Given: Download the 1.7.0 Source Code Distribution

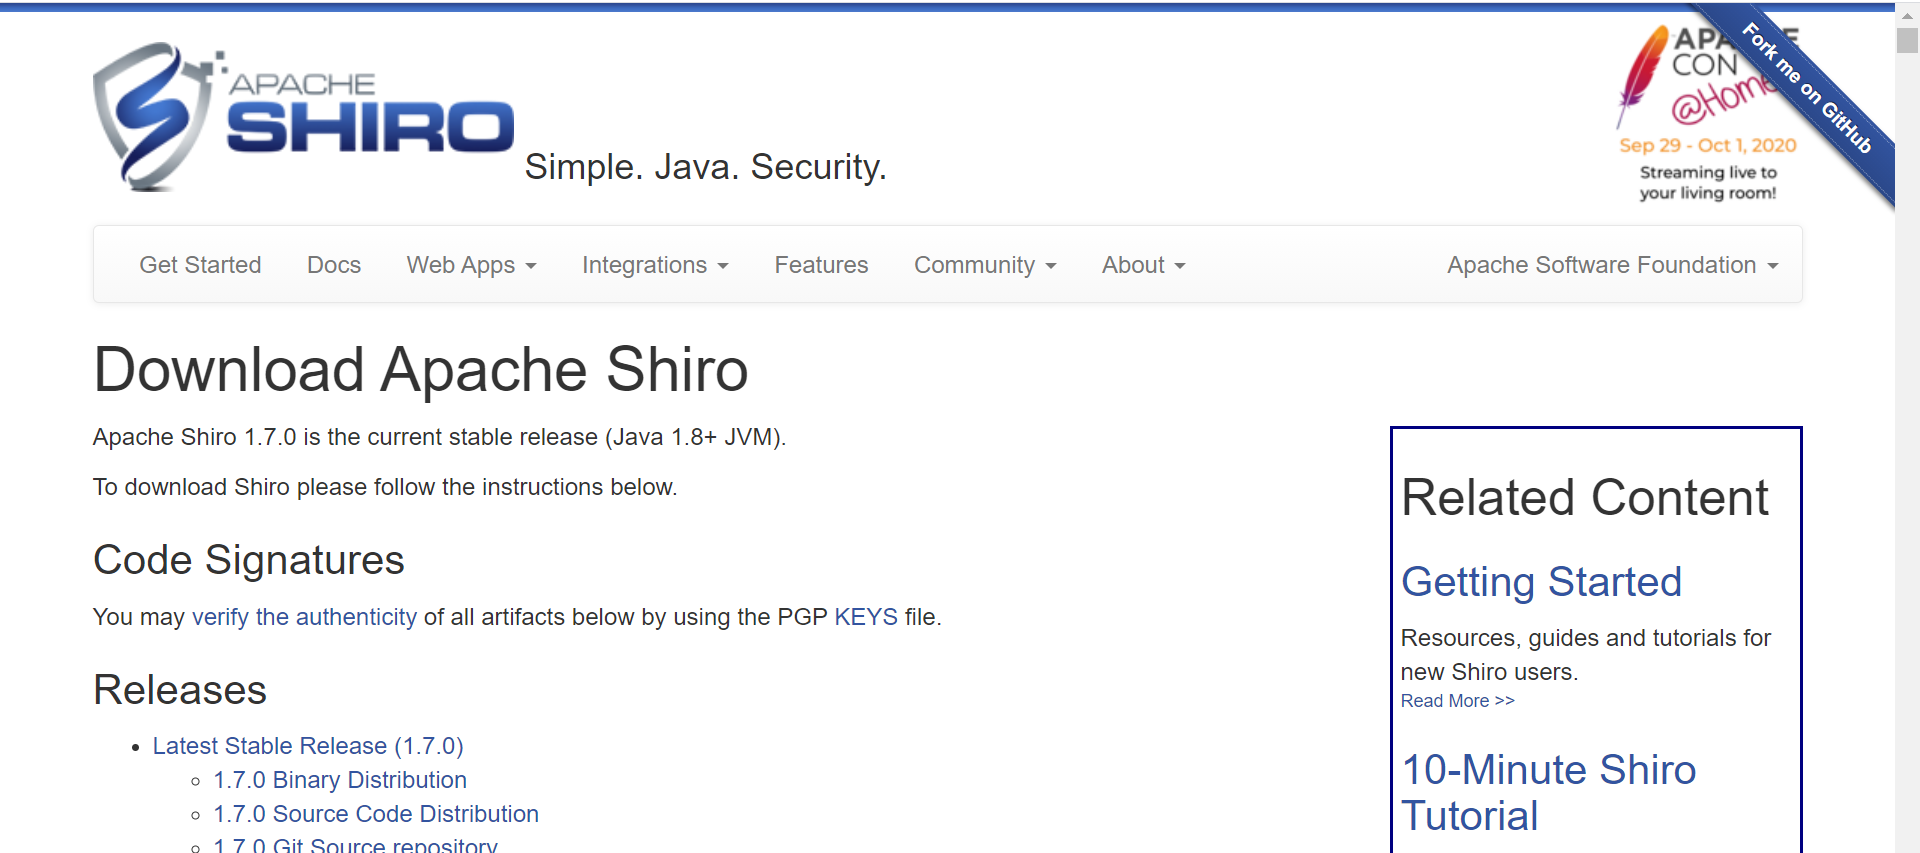Looking at the screenshot, I should (x=376, y=814).
